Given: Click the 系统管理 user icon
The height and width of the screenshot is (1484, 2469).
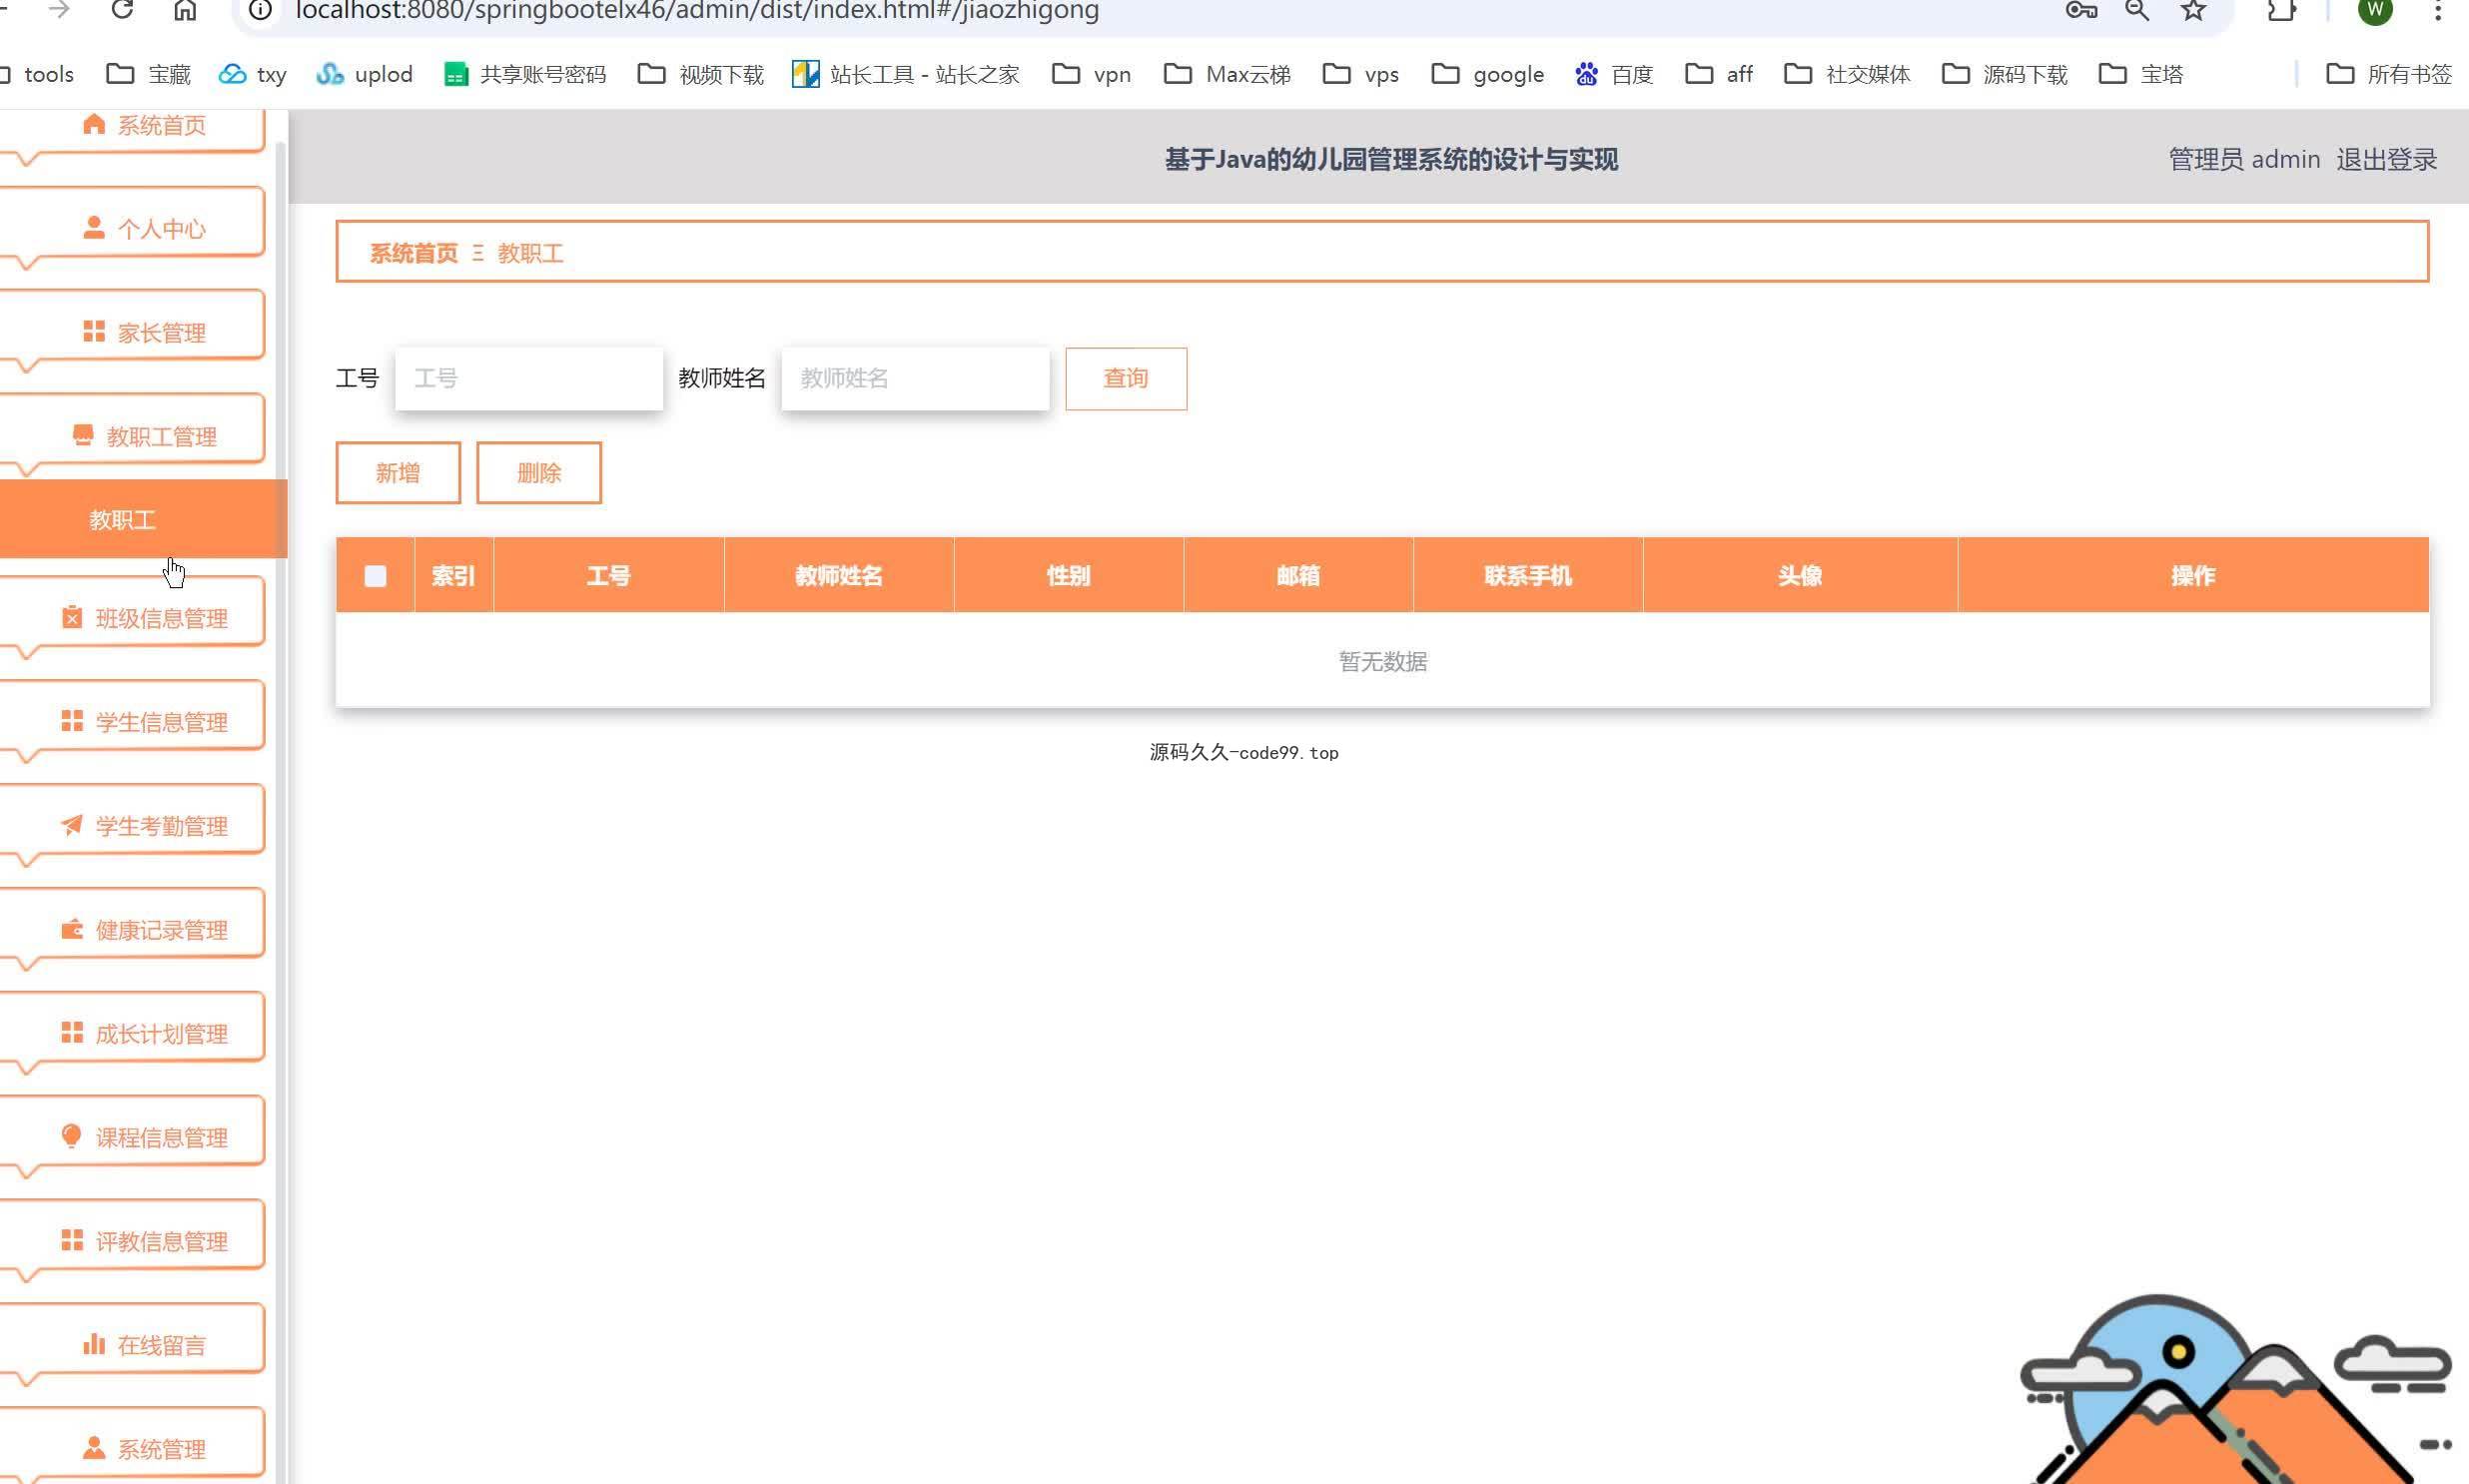Looking at the screenshot, I should point(93,1448).
